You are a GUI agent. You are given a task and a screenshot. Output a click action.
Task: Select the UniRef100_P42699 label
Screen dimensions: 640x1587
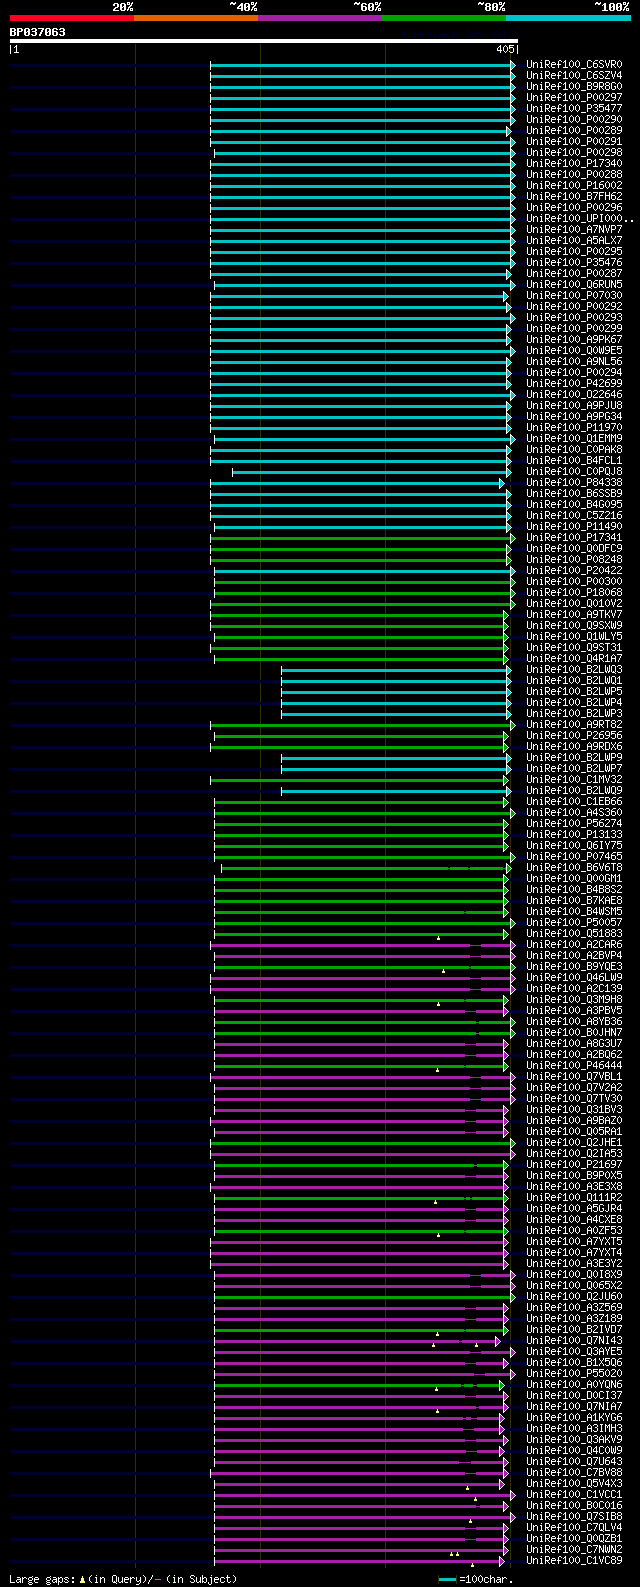click(574, 383)
